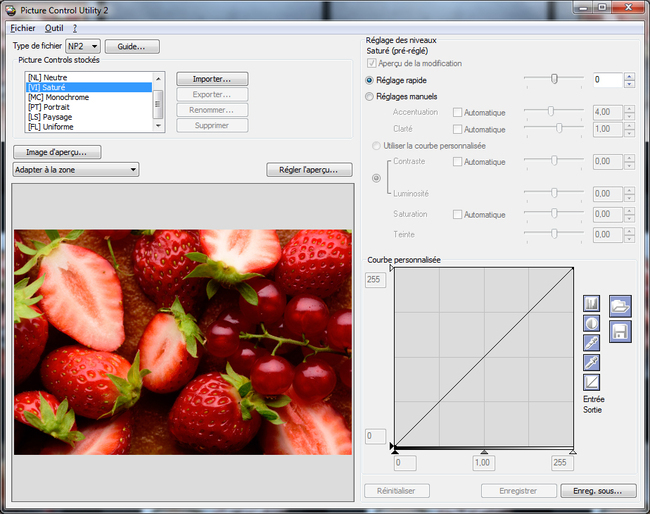Decrease Réglage rapide value with down arrow
Screen dimensions: 650x514
click(x=629, y=84)
